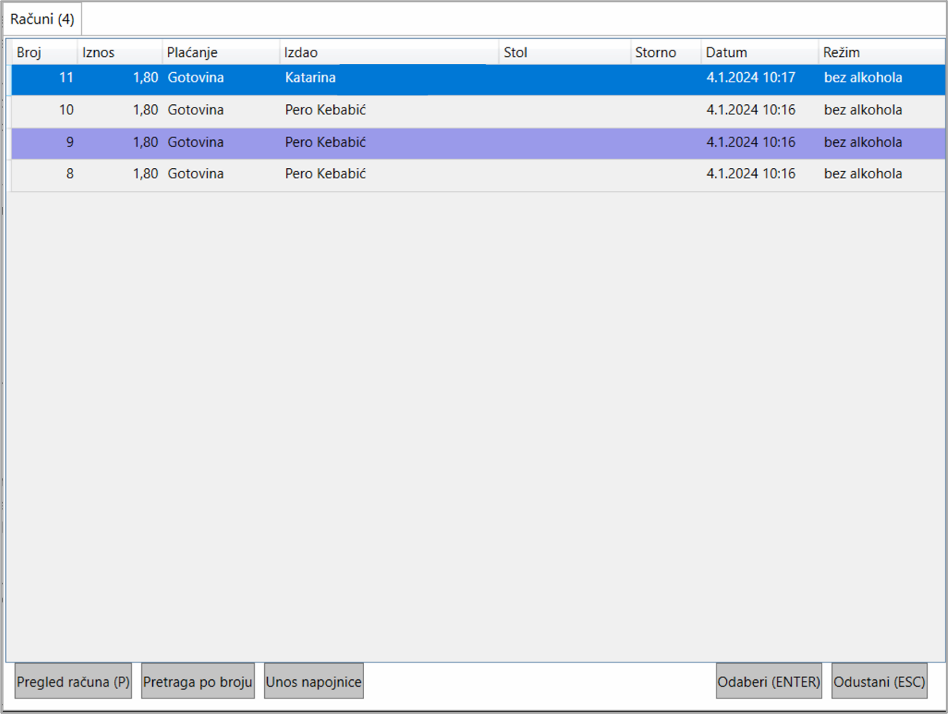Click the 10:17 date in receipt 11
The image size is (949, 714).
pyautogui.click(x=751, y=78)
